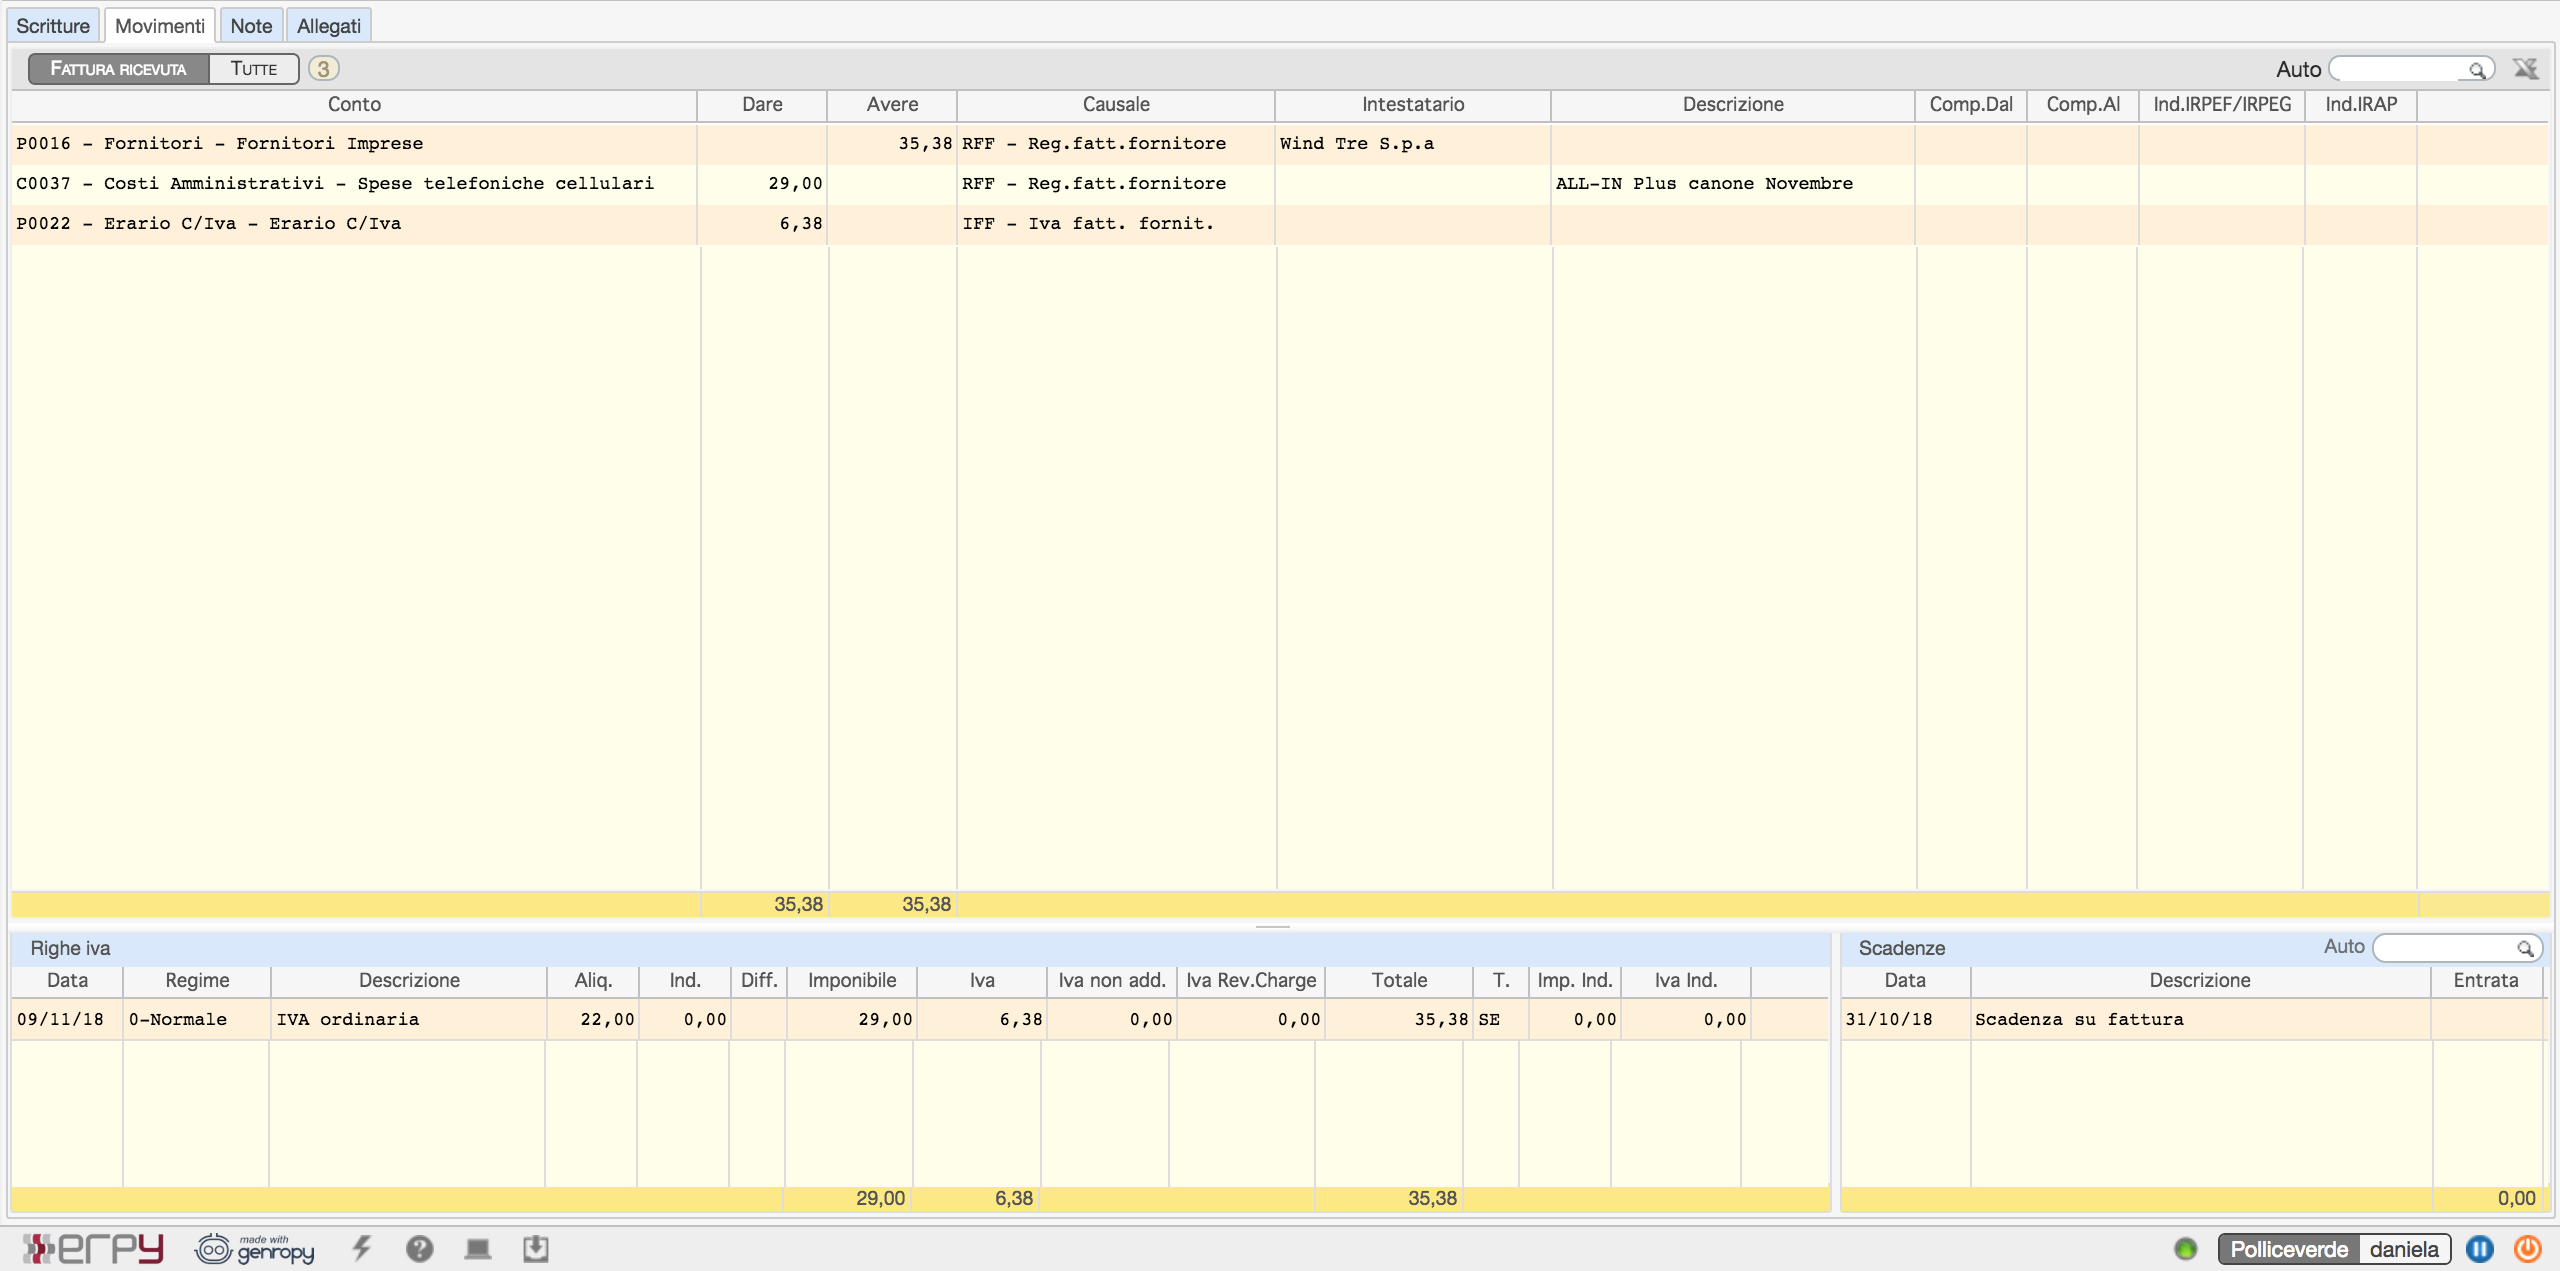
Task: Select row P0016 - Fornitori Imprese
Action: [x=1280, y=144]
